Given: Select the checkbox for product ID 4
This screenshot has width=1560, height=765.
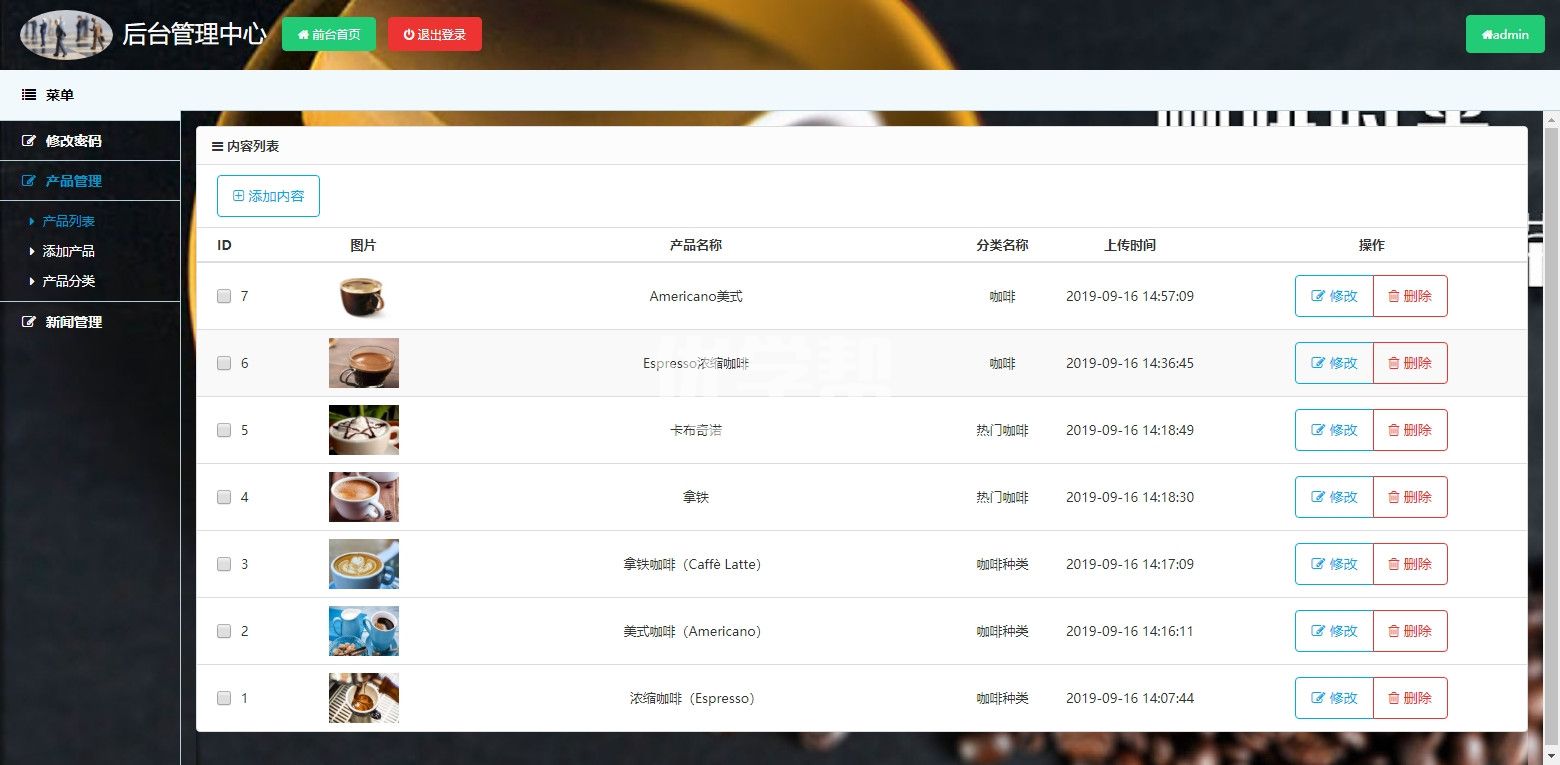Looking at the screenshot, I should coord(224,497).
